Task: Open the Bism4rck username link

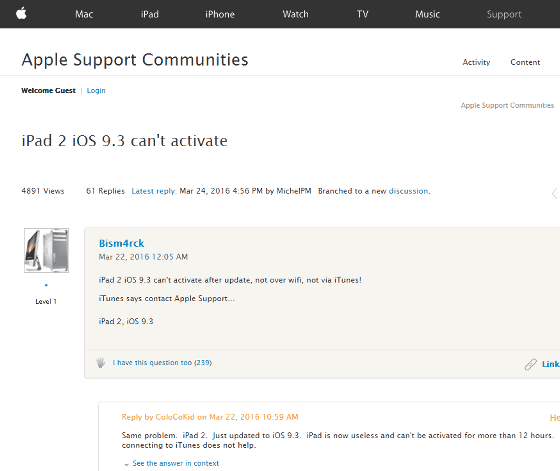Action: [121, 243]
